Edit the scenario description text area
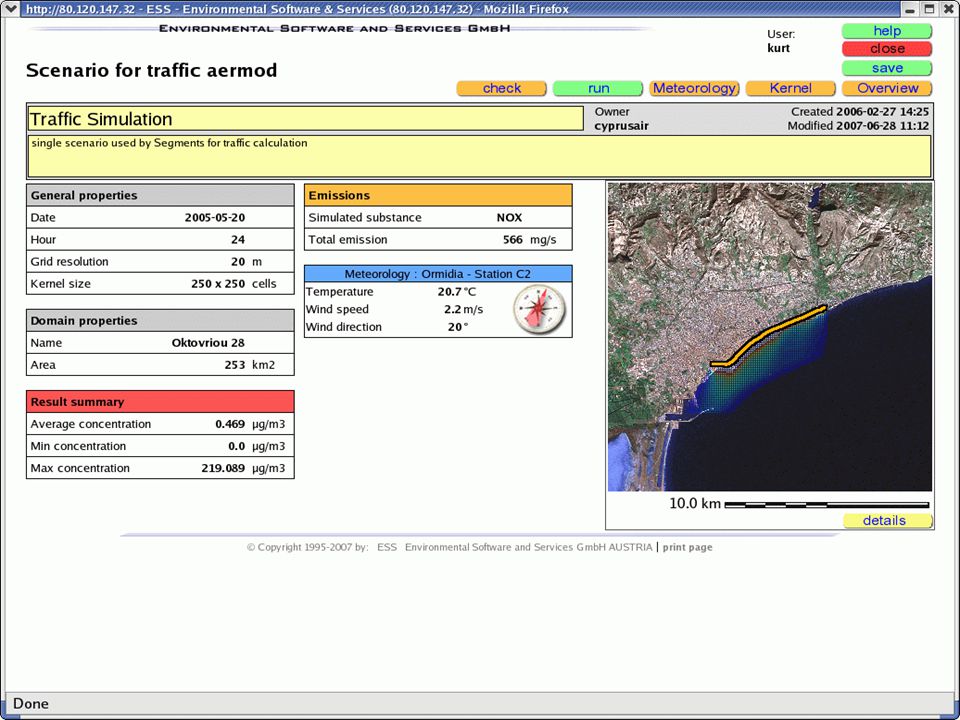The width and height of the screenshot is (960, 720). pyautogui.click(x=479, y=157)
